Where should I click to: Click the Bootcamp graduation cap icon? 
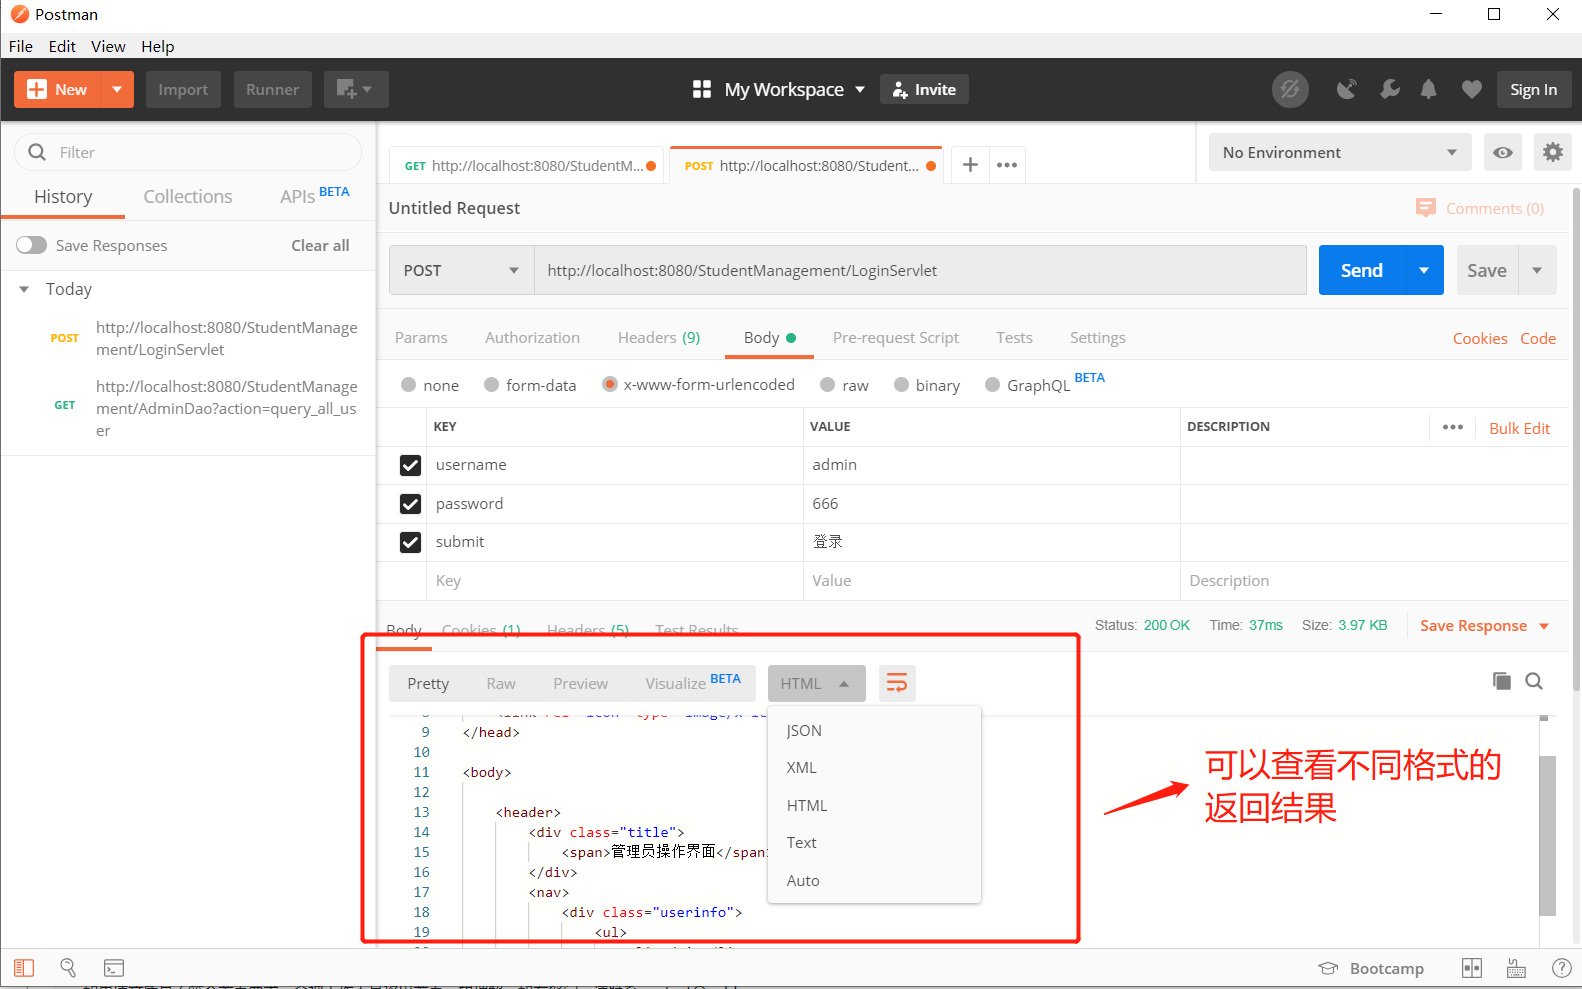coord(1328,968)
